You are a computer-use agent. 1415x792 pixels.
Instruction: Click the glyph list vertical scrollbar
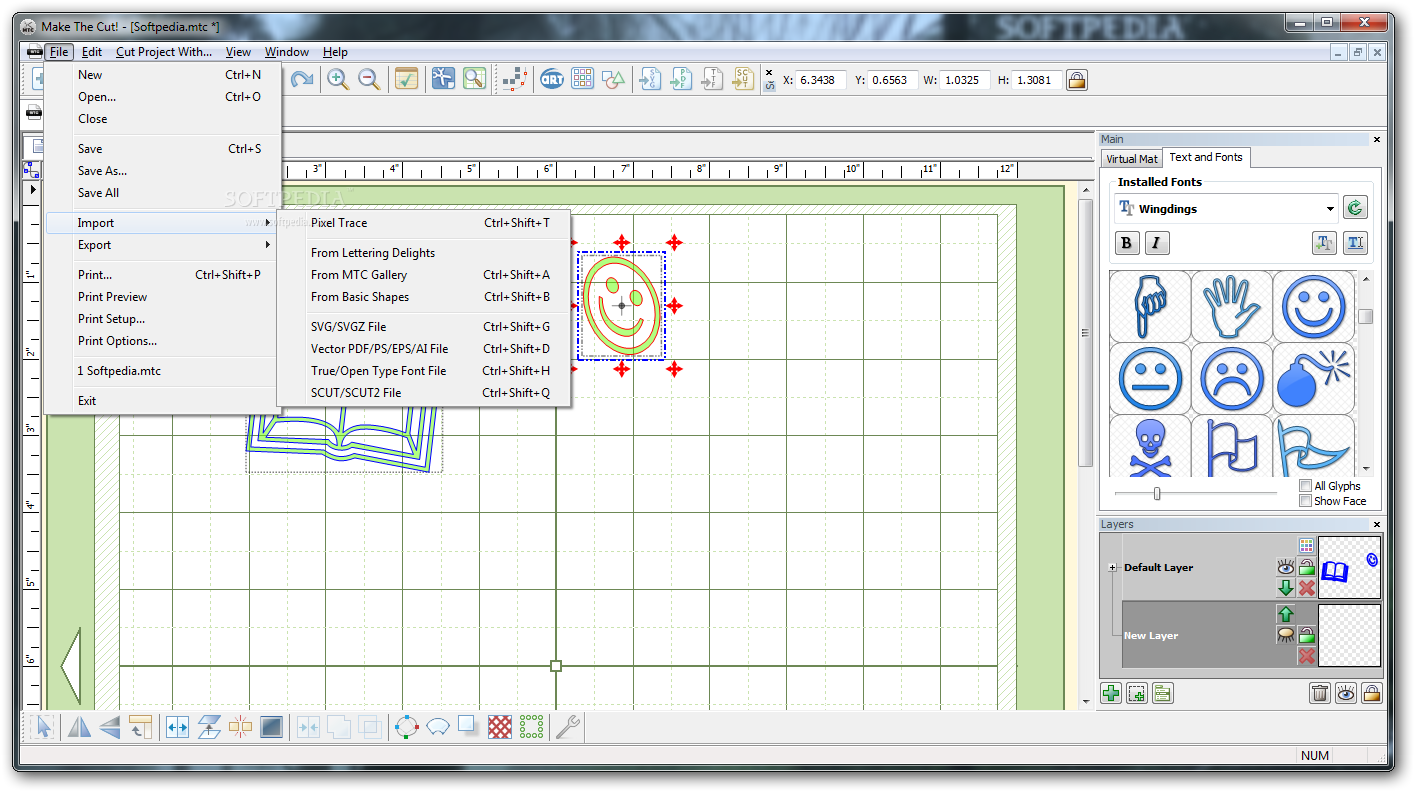coord(1365,373)
